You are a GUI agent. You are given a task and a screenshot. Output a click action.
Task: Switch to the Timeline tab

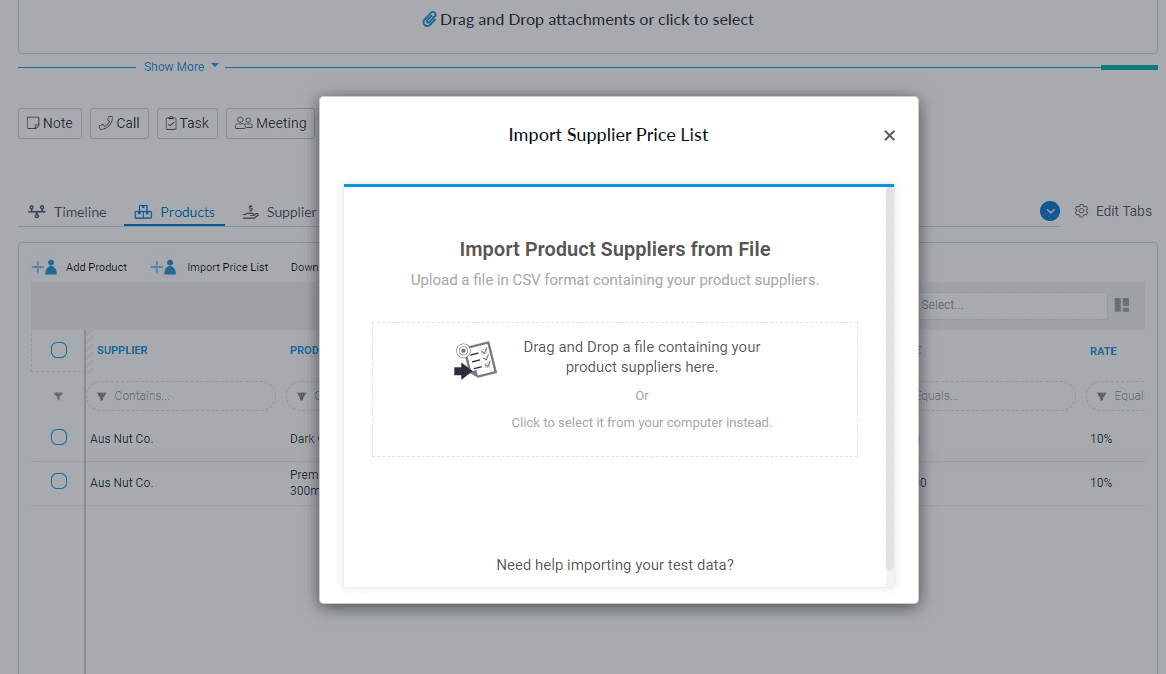point(67,212)
